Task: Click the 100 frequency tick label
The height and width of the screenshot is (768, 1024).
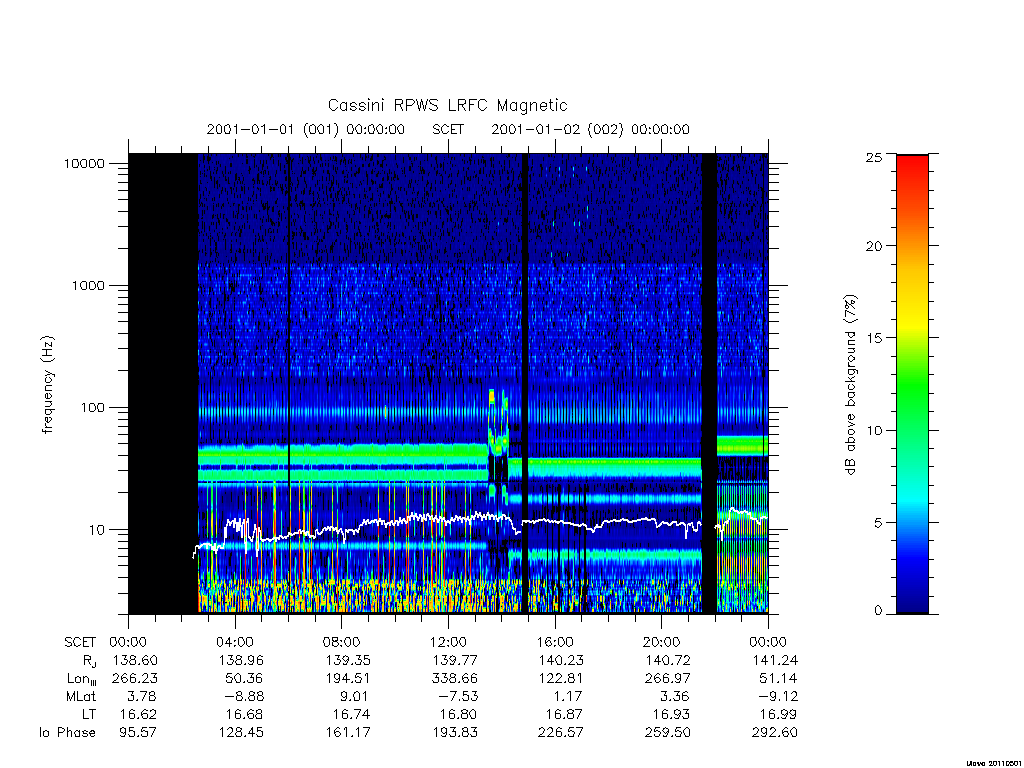Action: (x=92, y=408)
